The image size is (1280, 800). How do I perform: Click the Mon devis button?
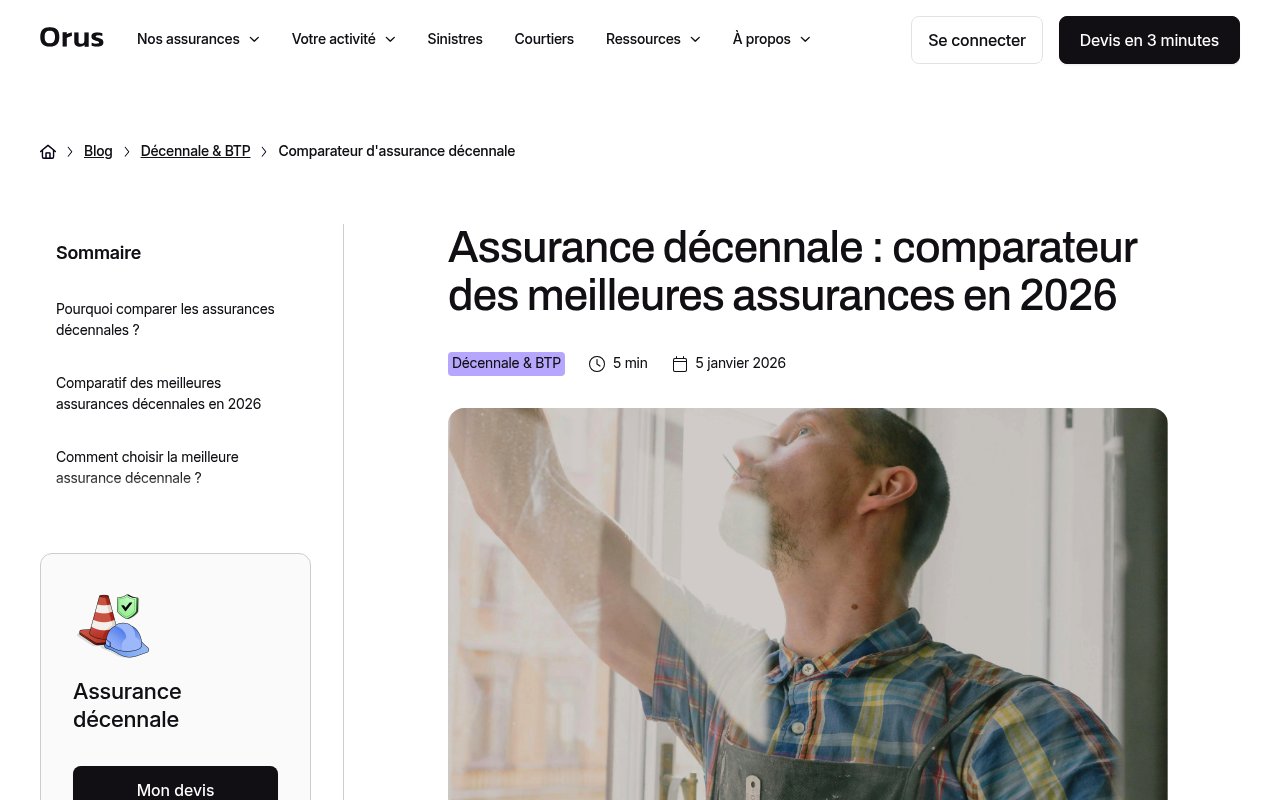175,784
